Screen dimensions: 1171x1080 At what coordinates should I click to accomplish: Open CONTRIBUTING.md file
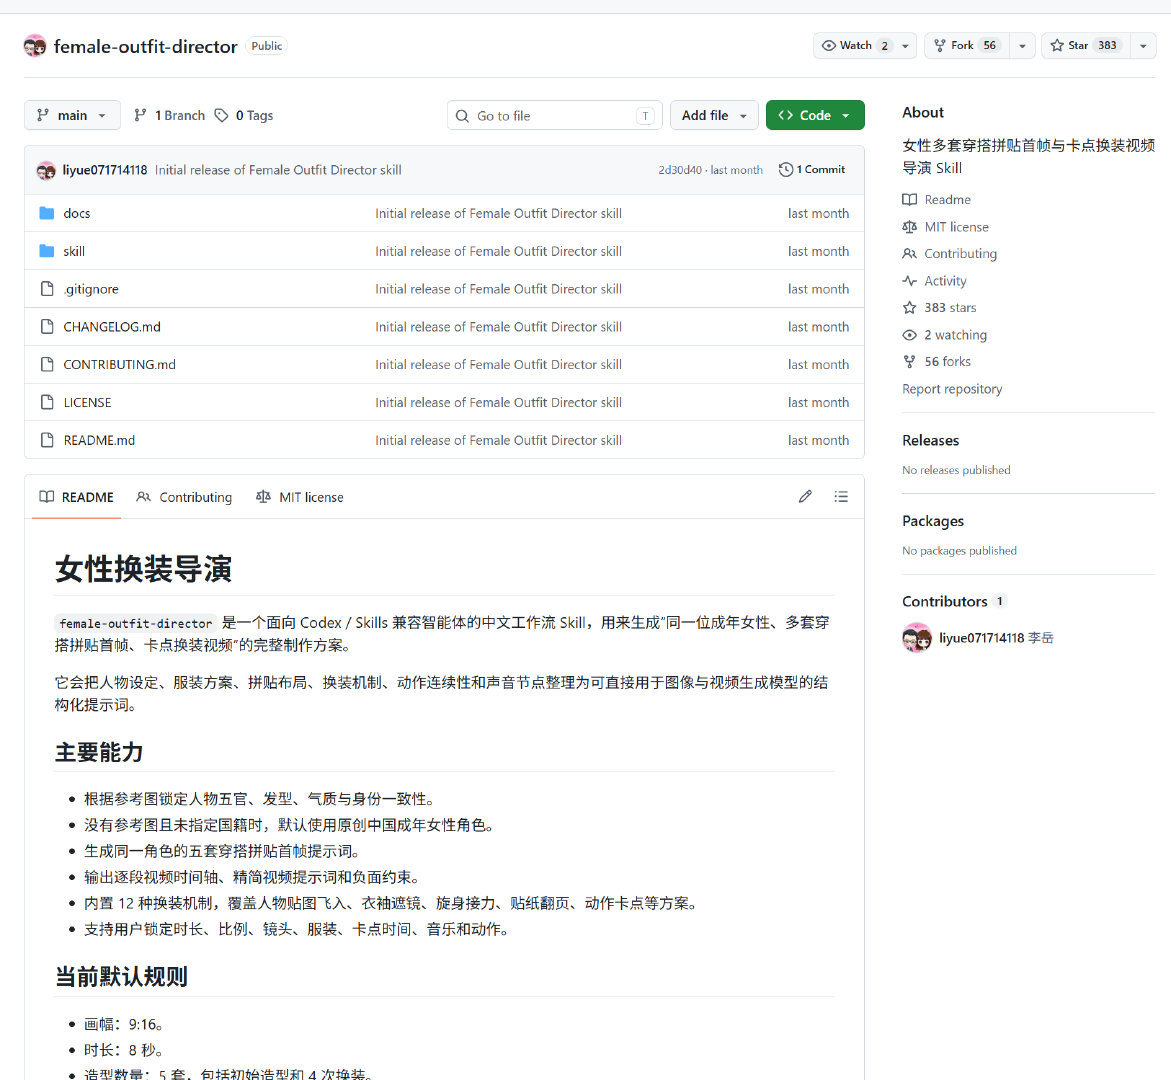[x=119, y=364]
